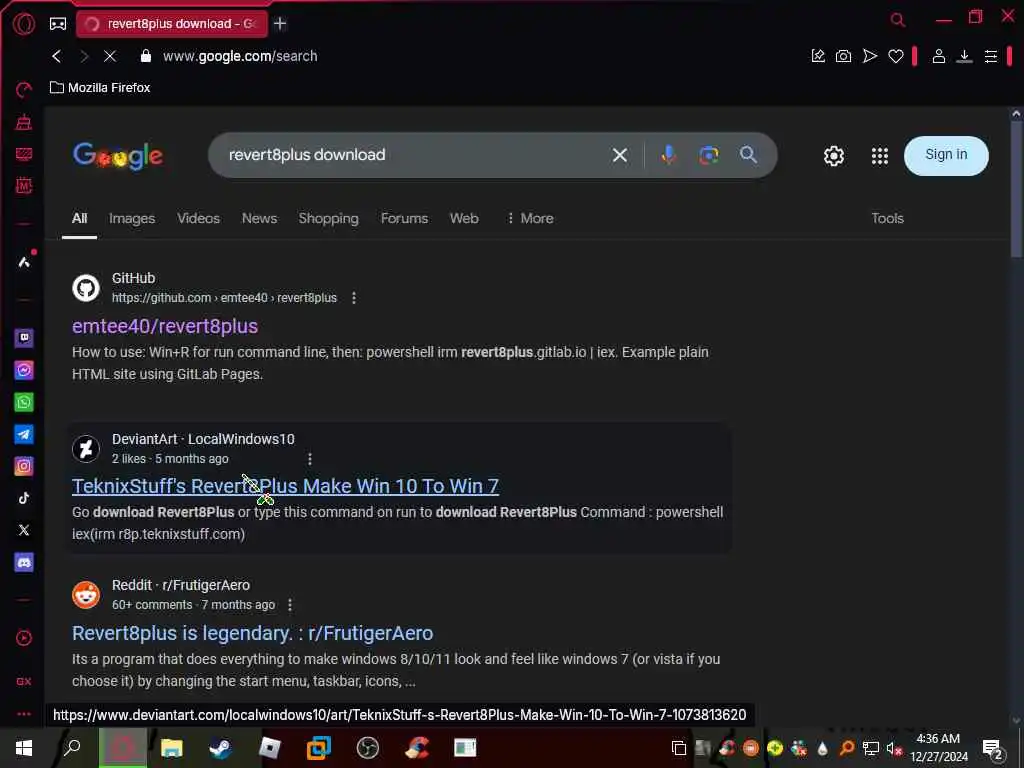Open the sidebar media player icon

24,638
